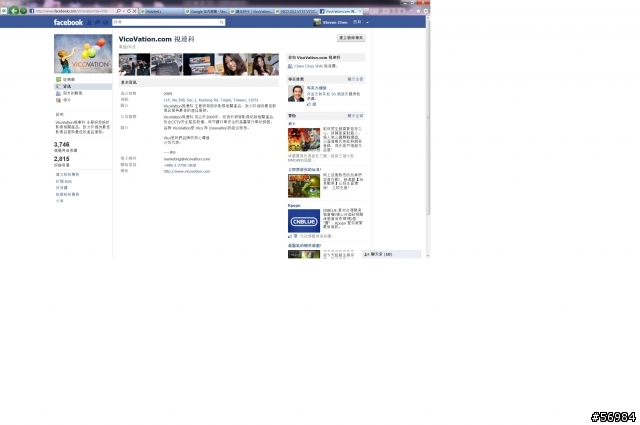The height and width of the screenshot is (425, 640).
Task: Click Show All in the recommended pages header
Action: pyautogui.click(x=355, y=79)
